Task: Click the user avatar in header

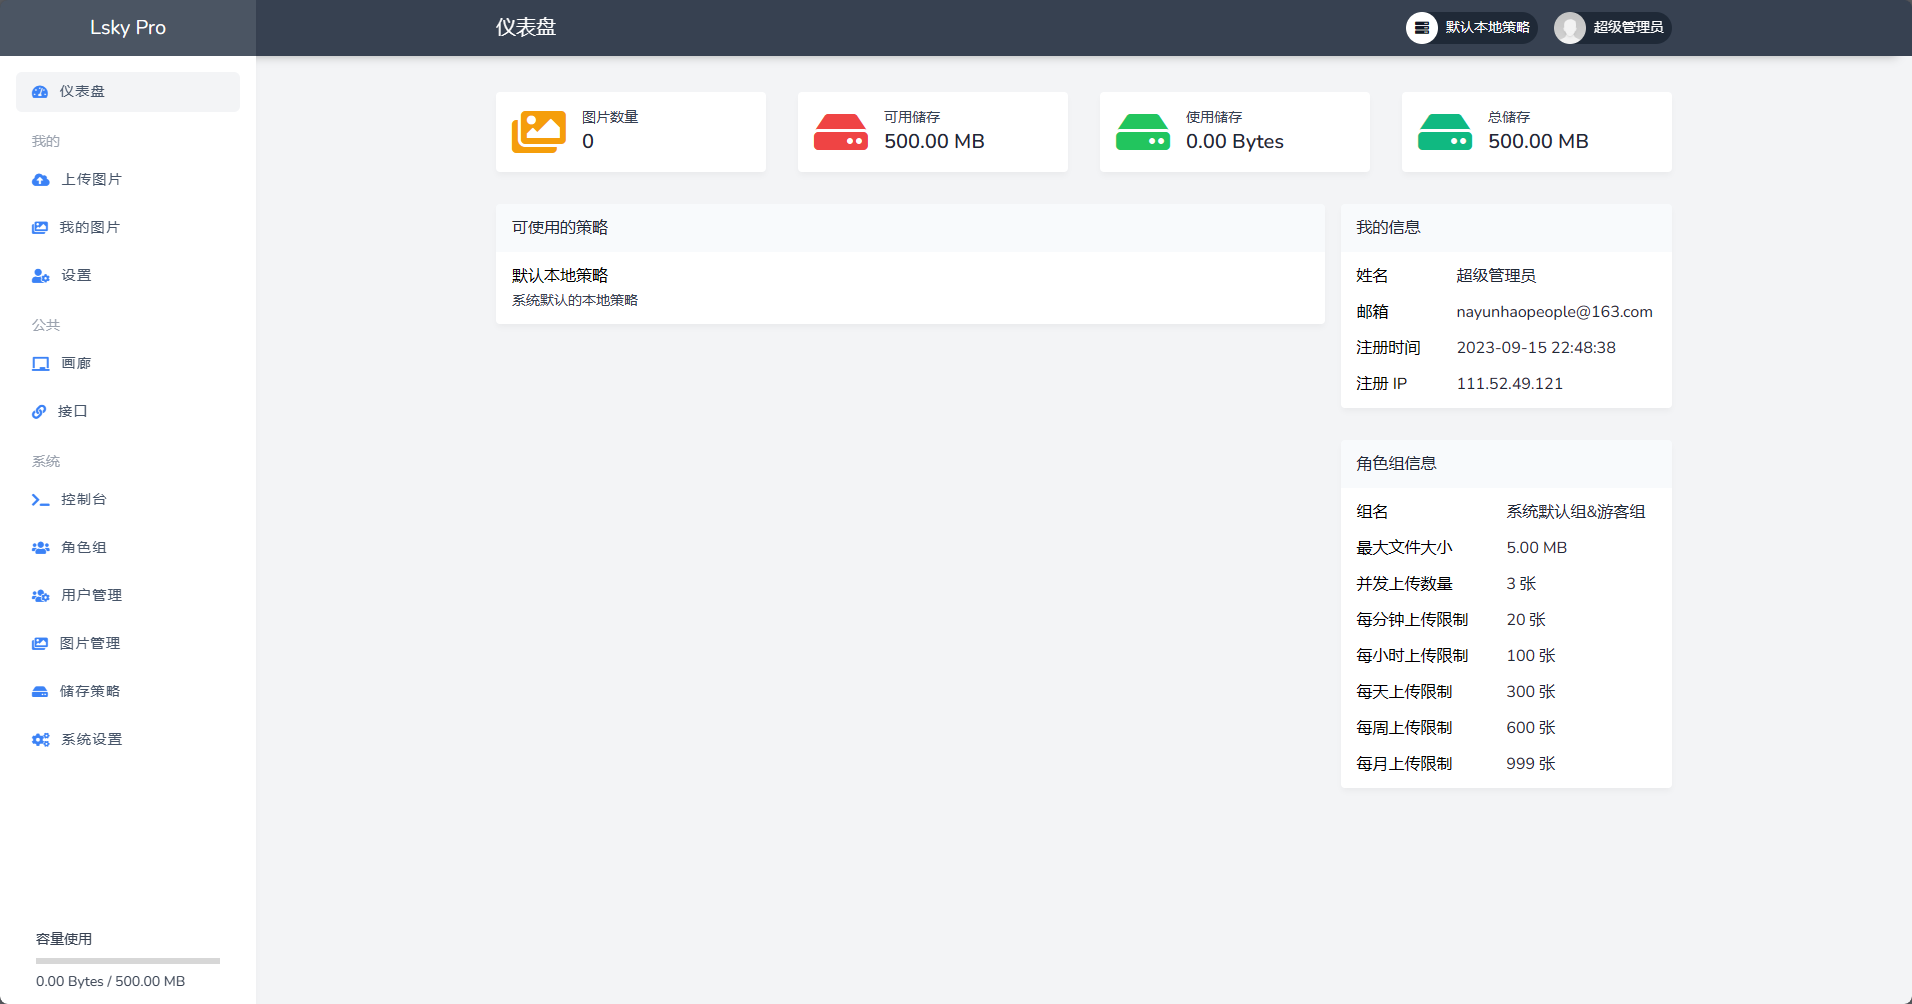Action: point(1570,28)
